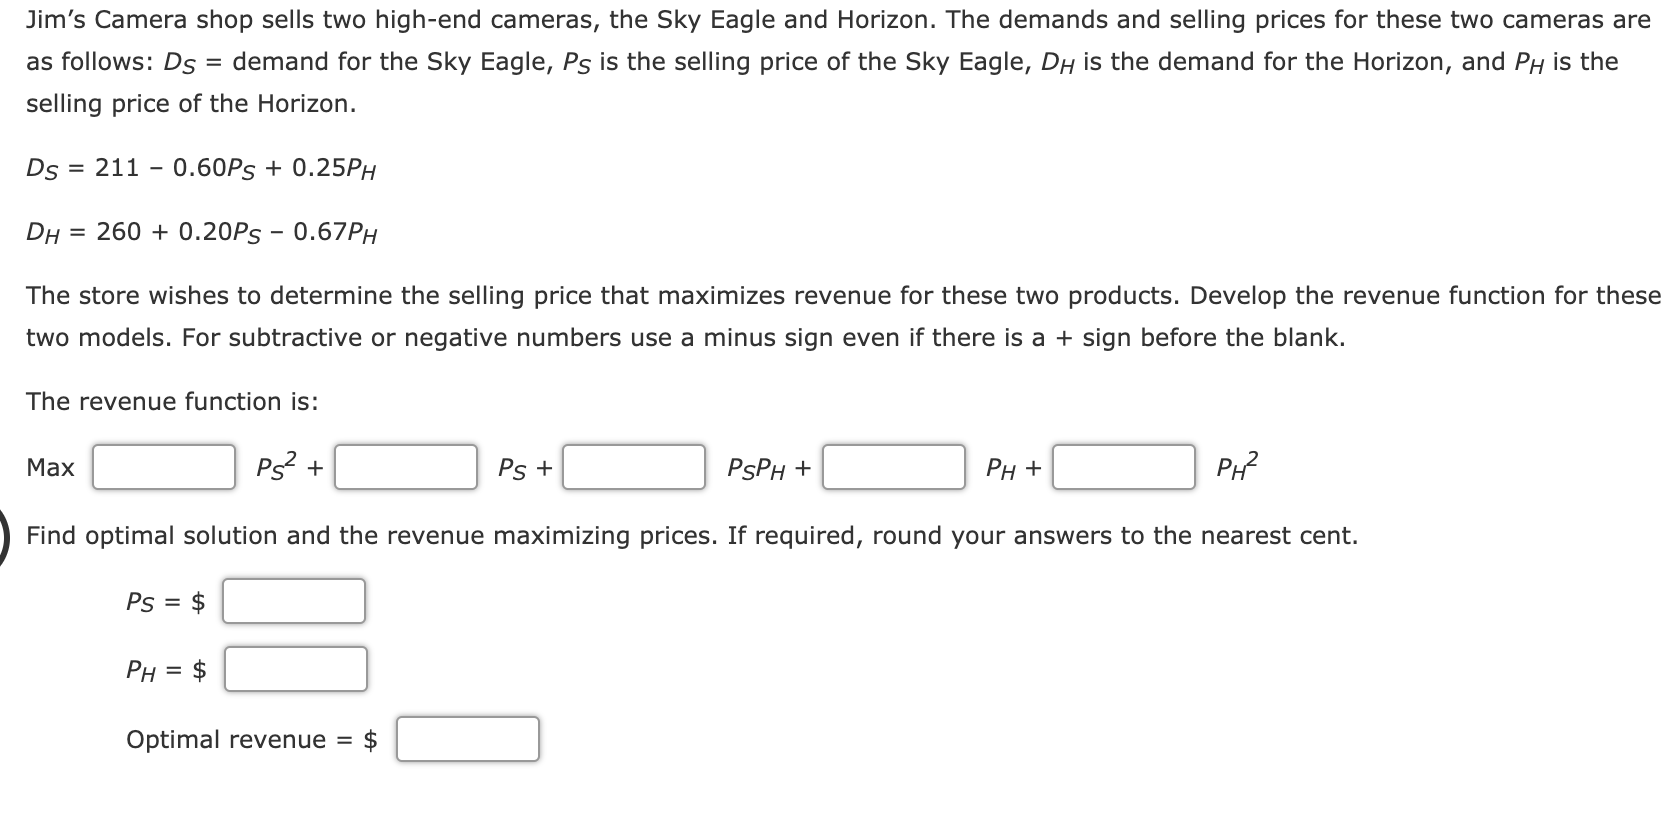Click "The revenue function is:" text
The width and height of the screenshot is (1668, 818).
click(172, 401)
